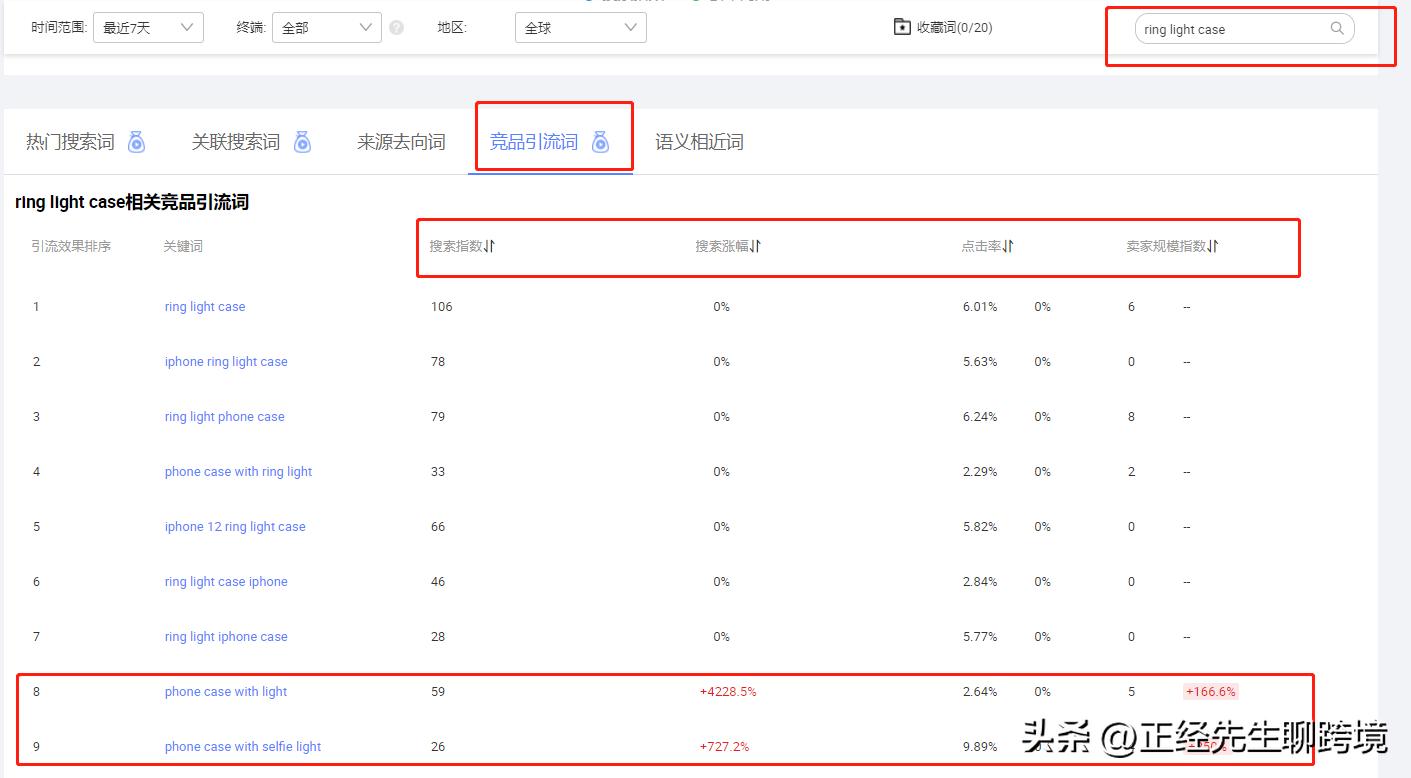Select the 竞品引流词 tab

pos(534,142)
